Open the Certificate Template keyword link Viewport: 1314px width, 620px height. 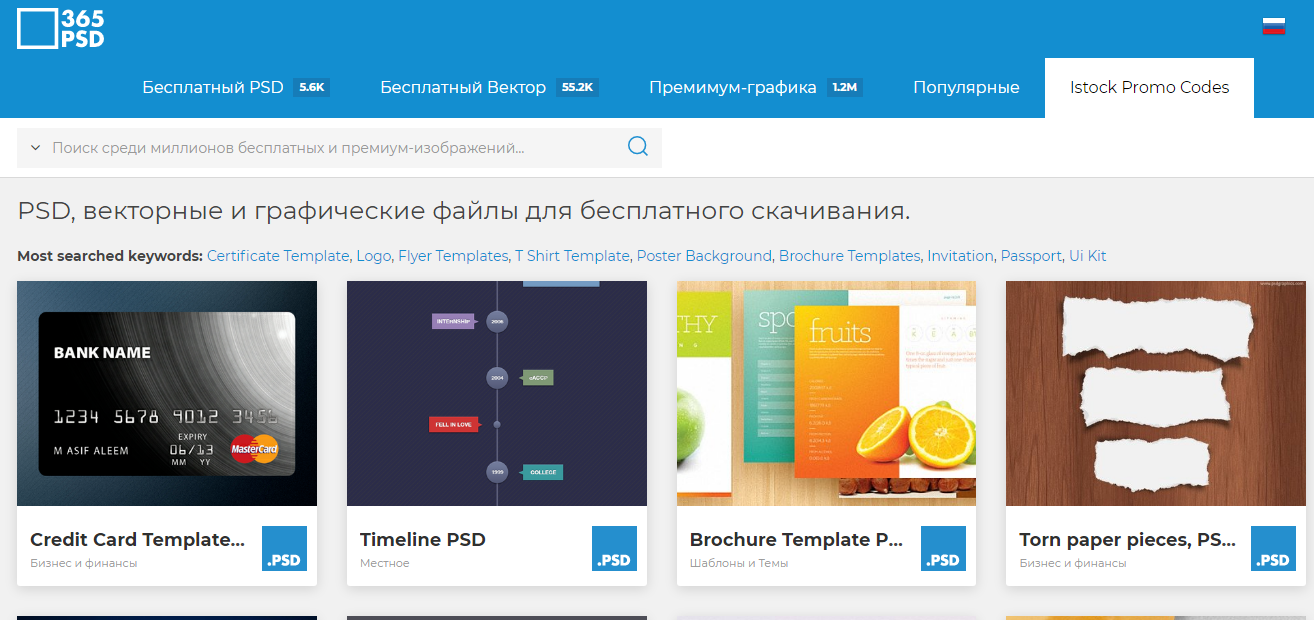(x=277, y=255)
